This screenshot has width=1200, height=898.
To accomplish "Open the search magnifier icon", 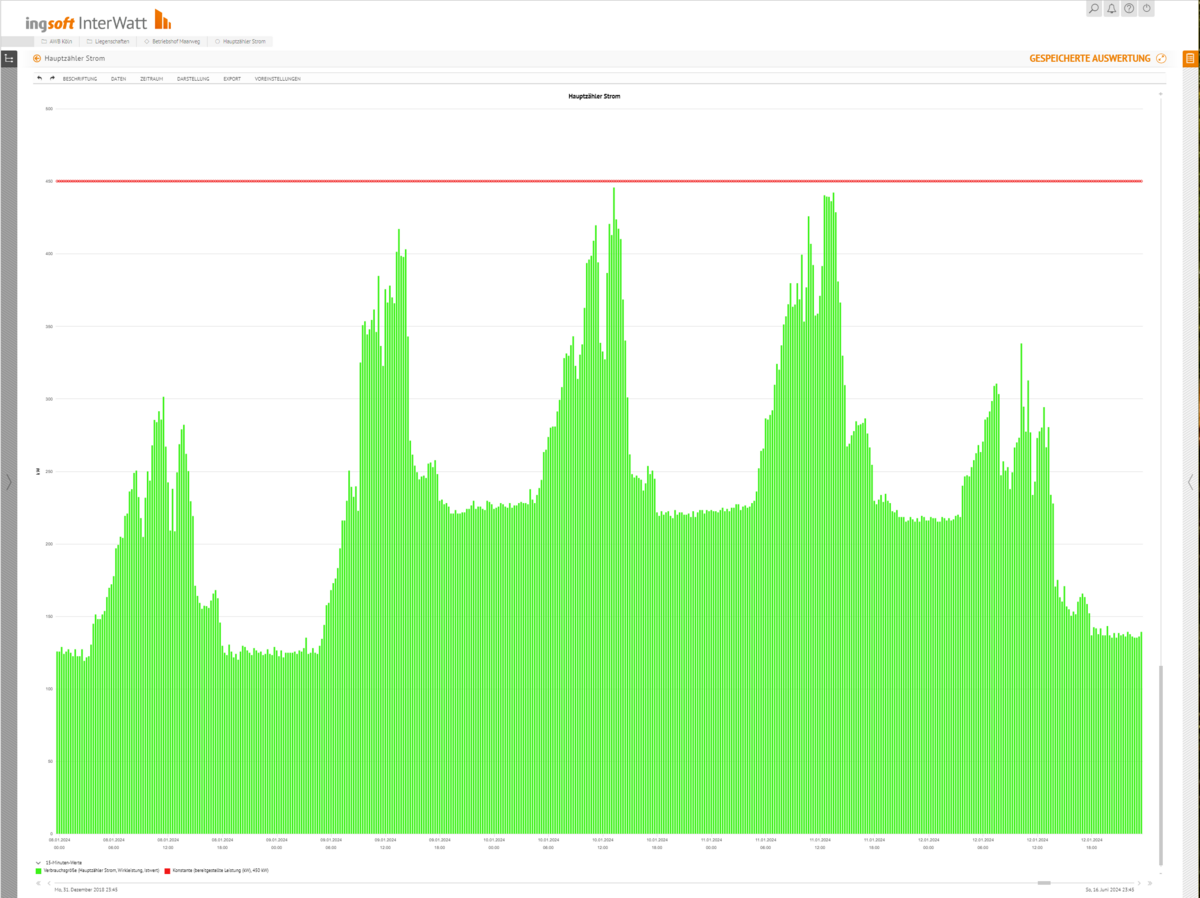I will tap(1094, 9).
